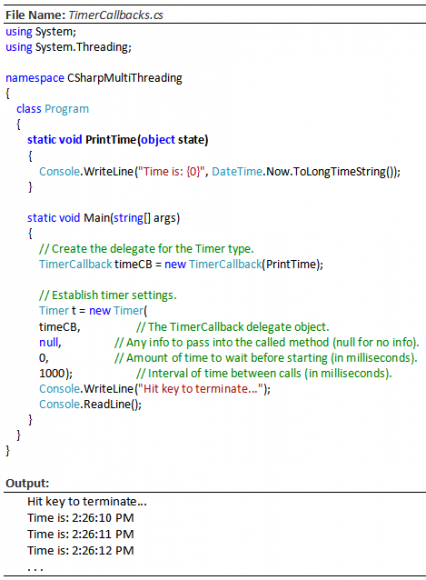
Task: Click the '1000);' argument
Action: pyautogui.click(x=56, y=373)
